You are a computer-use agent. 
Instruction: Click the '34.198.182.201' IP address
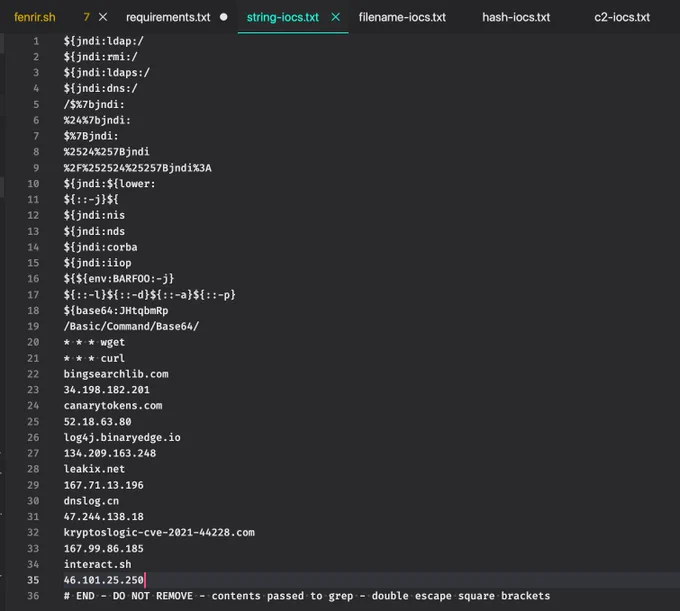(x=107, y=390)
